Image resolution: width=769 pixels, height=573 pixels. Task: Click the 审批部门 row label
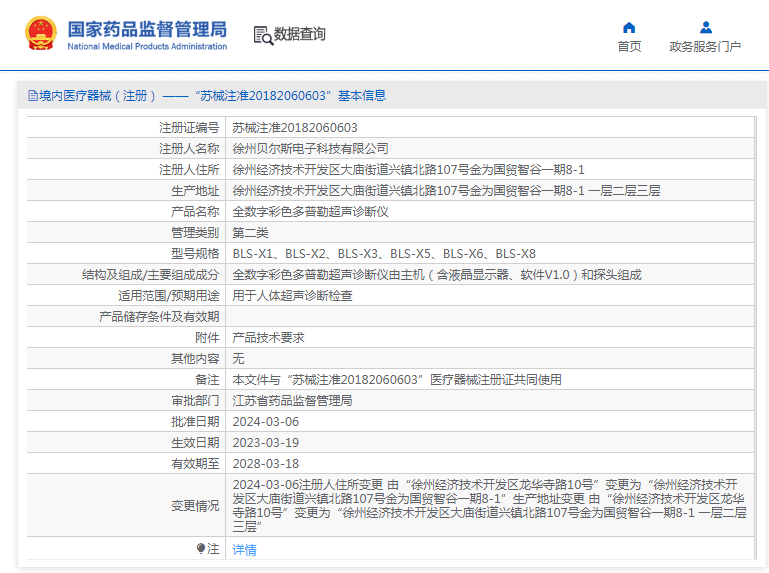pos(195,401)
